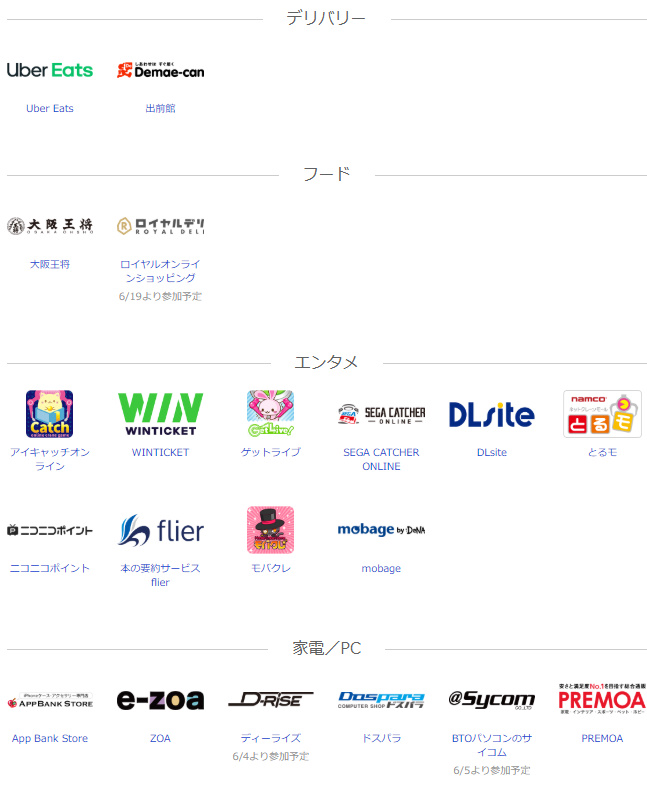Open the とるモ text link
The width and height of the screenshot is (647, 787).
pyautogui.click(x=602, y=452)
